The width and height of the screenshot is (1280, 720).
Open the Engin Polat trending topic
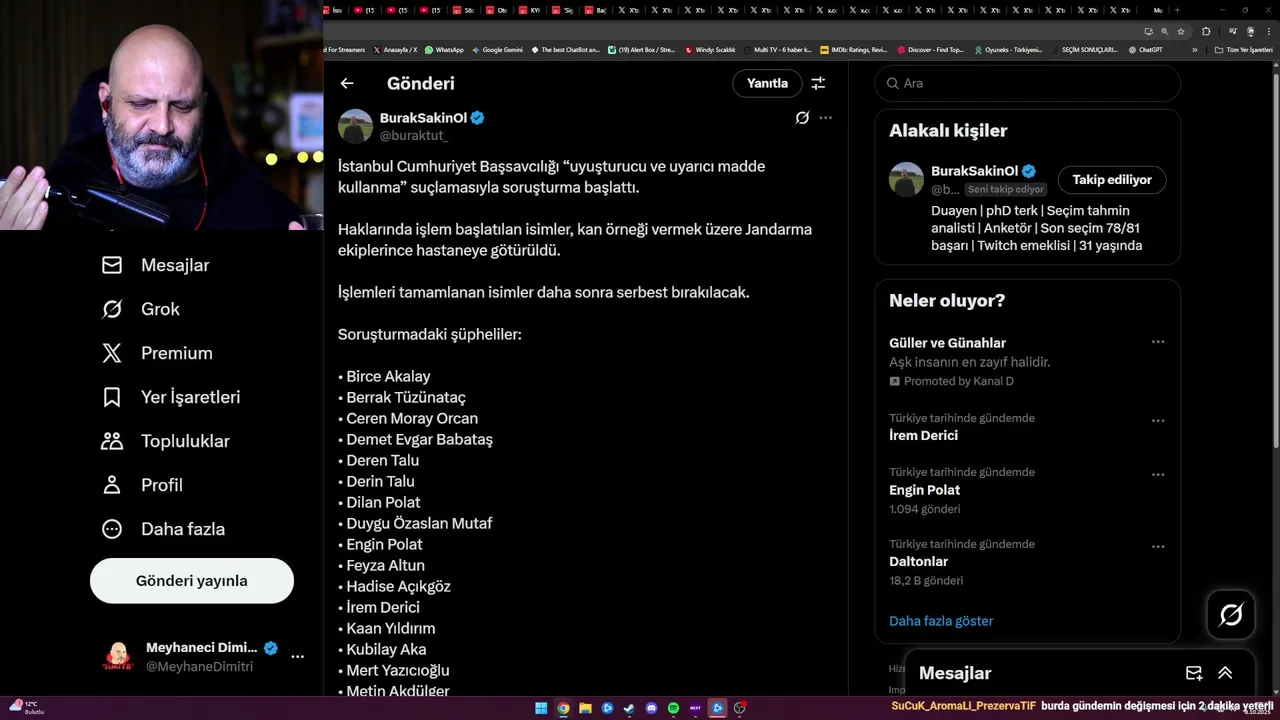pyautogui.click(x=1027, y=490)
